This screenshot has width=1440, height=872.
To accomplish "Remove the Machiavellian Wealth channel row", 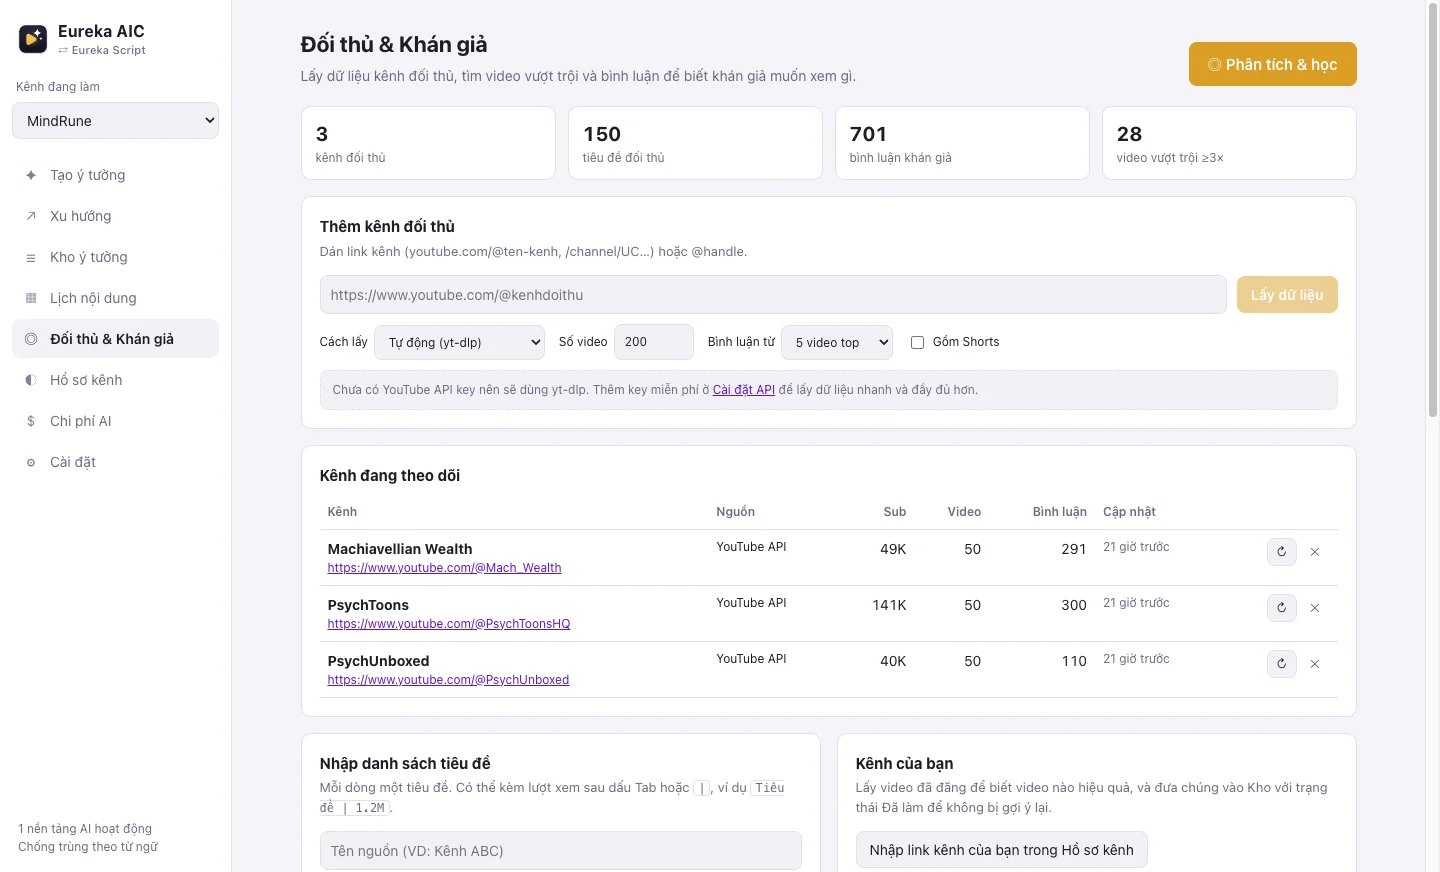I will 1315,552.
